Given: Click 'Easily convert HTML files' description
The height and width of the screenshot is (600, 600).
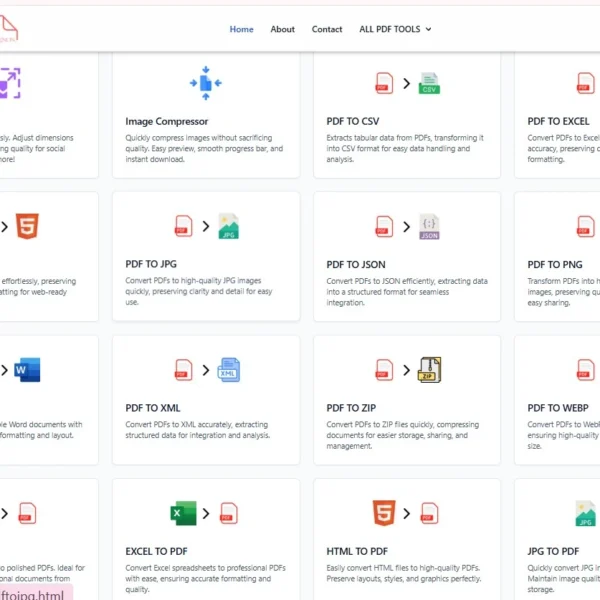Looking at the screenshot, I should point(404,573).
